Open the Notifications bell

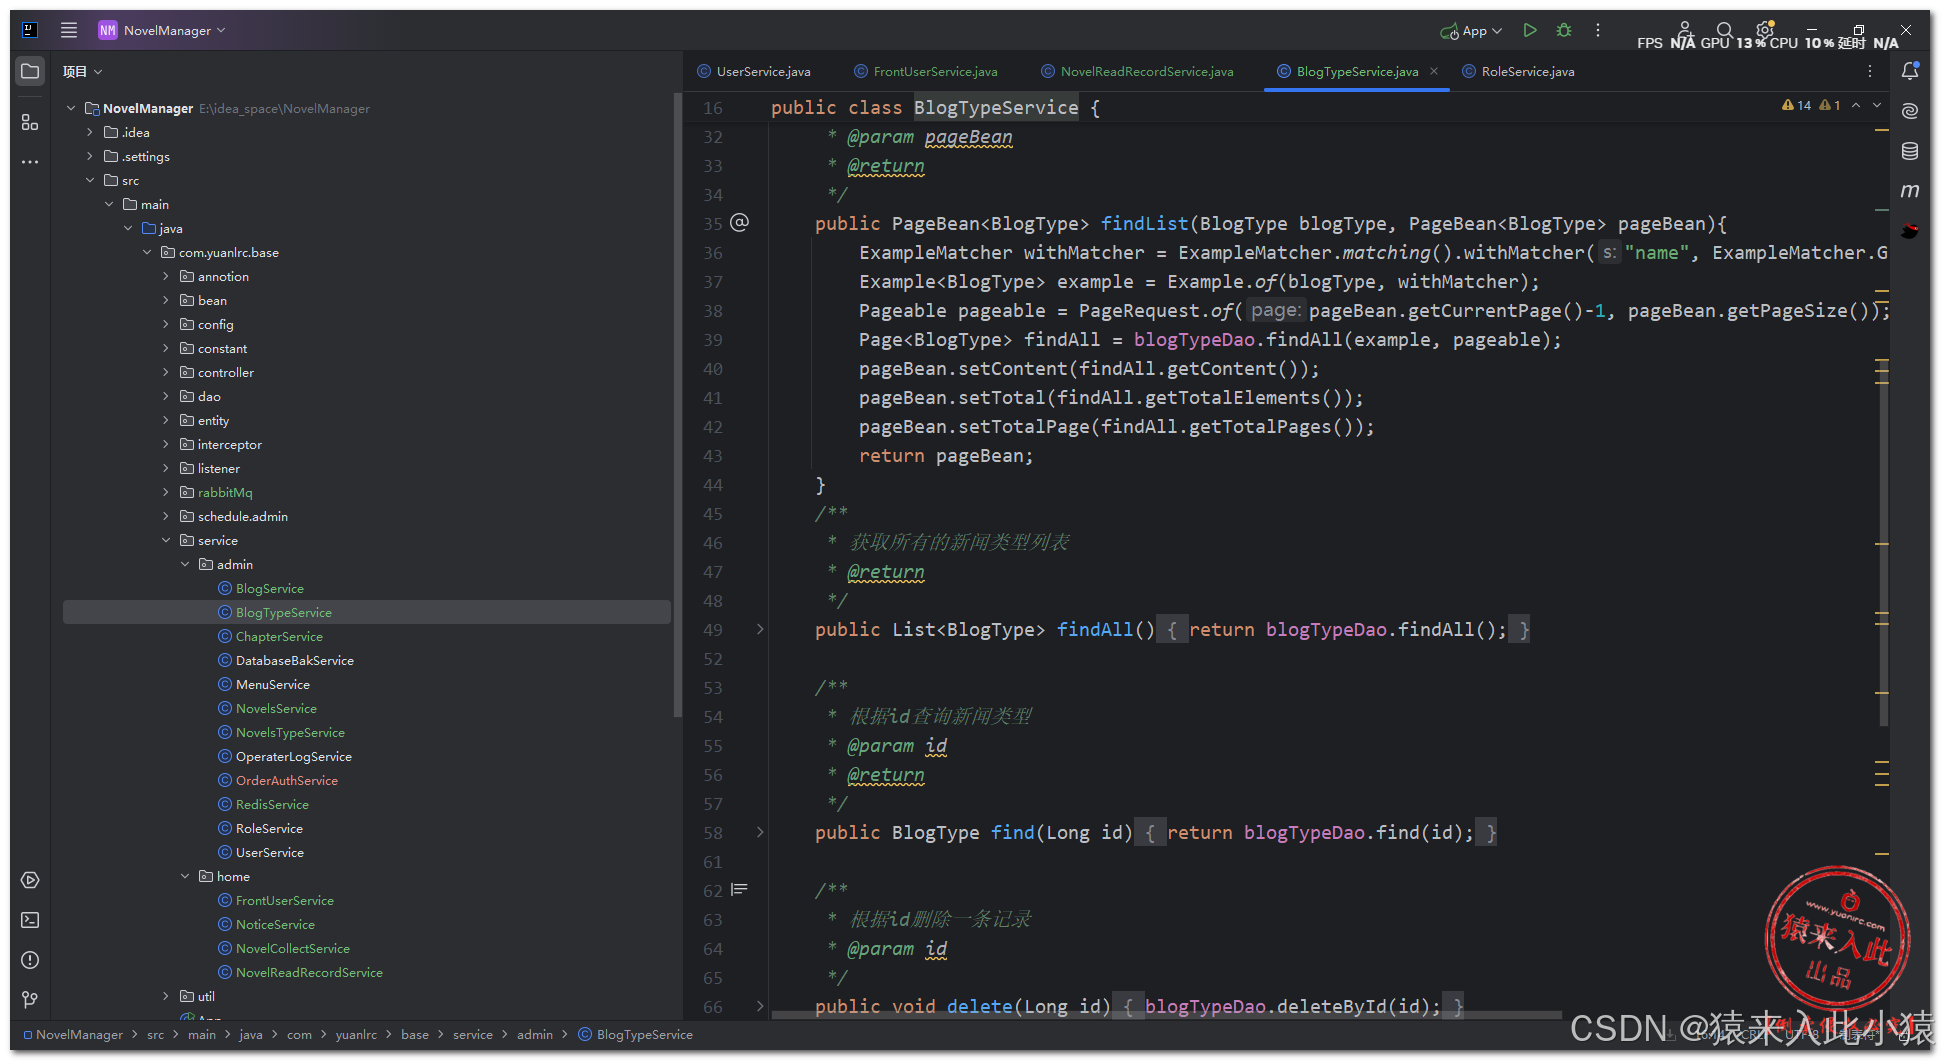tap(1910, 71)
